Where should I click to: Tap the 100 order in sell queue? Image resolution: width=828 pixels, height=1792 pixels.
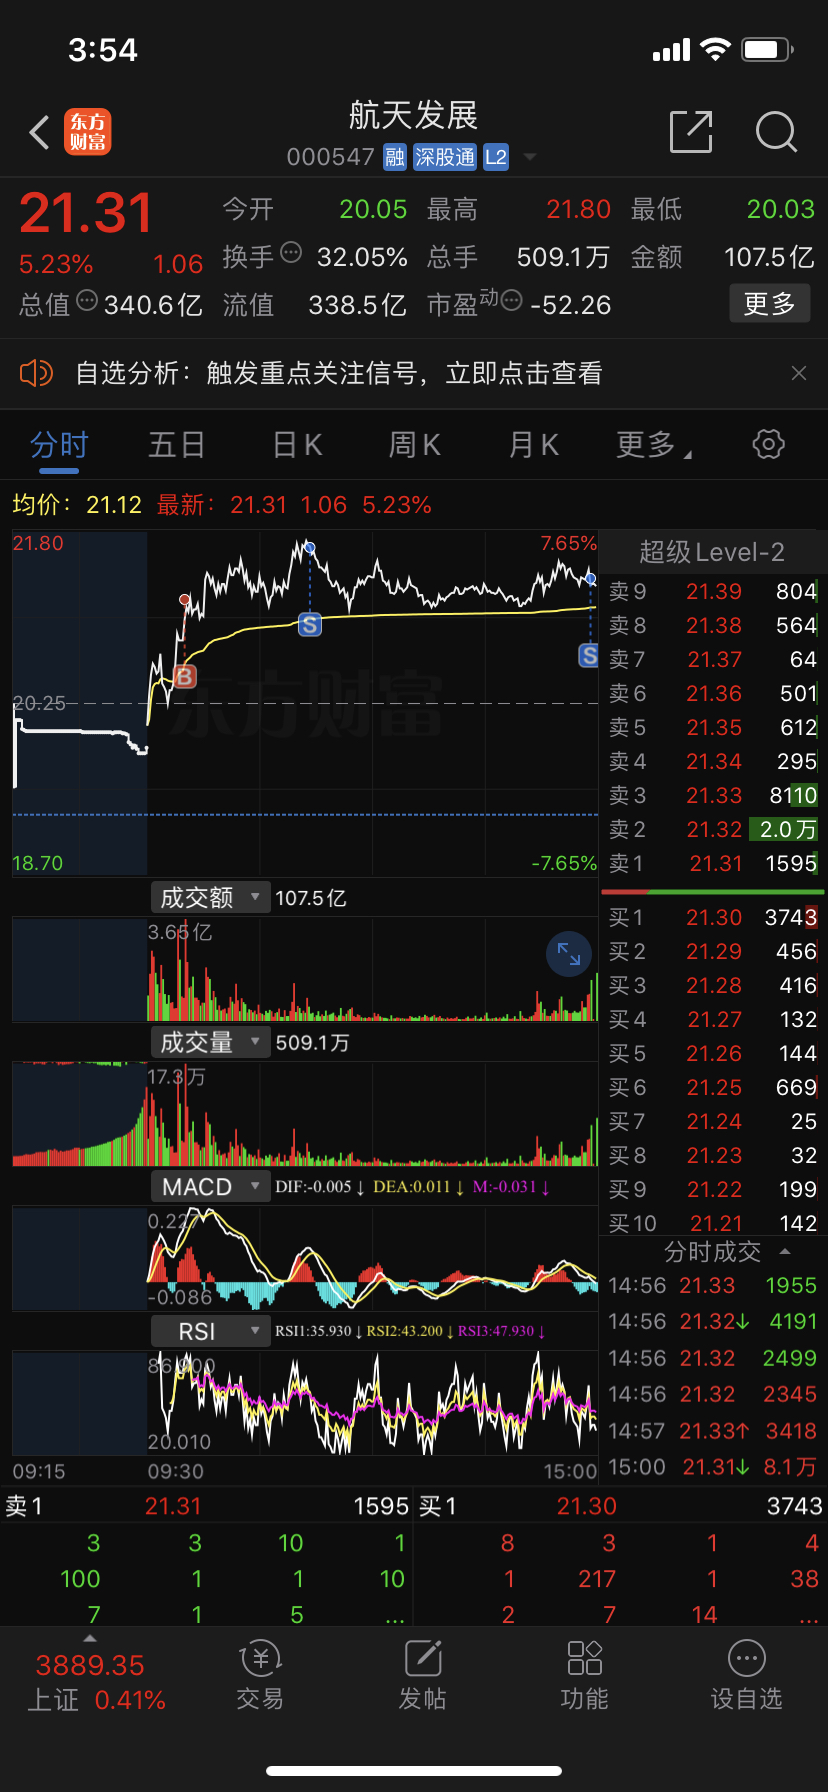coord(80,1579)
